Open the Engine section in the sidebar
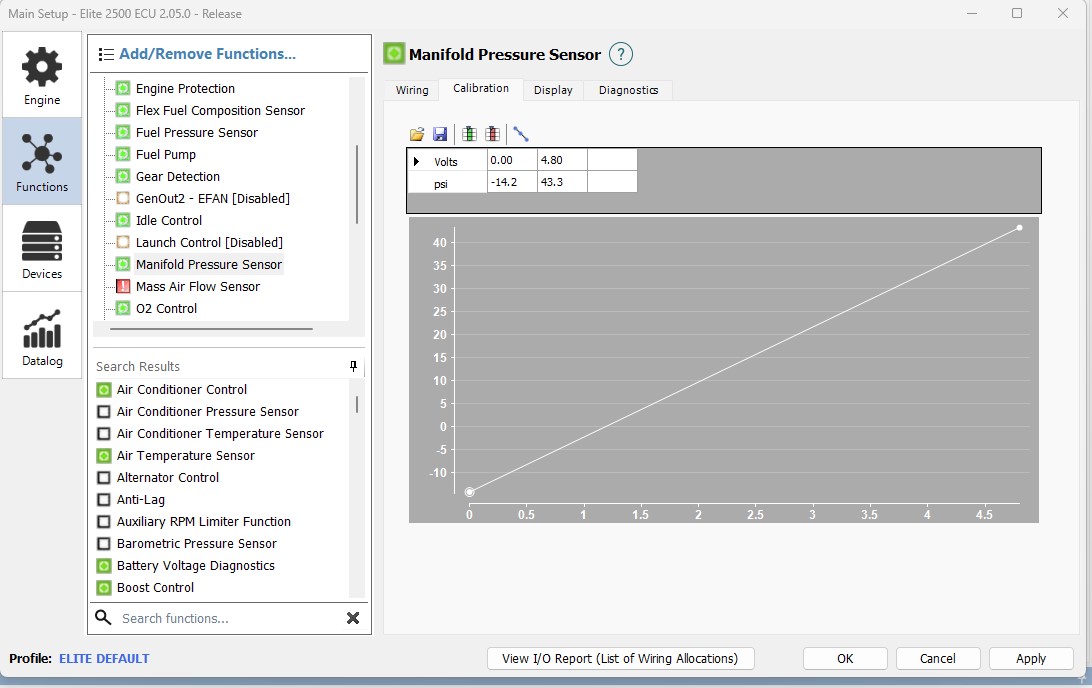Screen dimensions: 1092x688 pyautogui.click(x=42, y=77)
